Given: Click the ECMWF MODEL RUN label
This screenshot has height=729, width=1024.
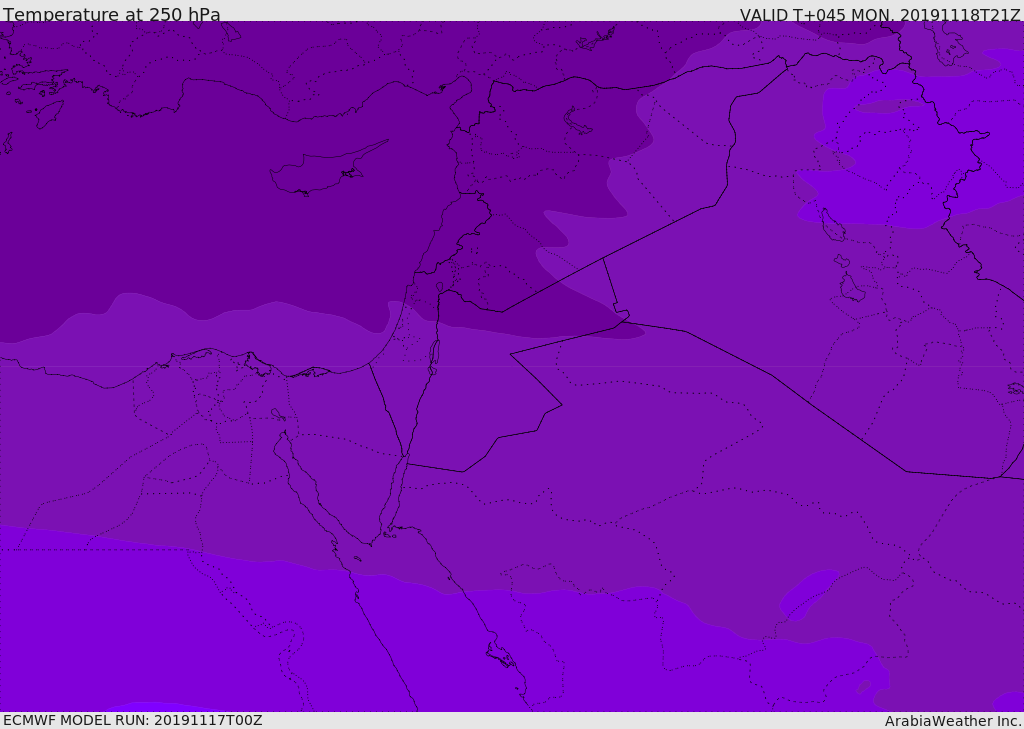Looking at the screenshot, I should coord(133,720).
